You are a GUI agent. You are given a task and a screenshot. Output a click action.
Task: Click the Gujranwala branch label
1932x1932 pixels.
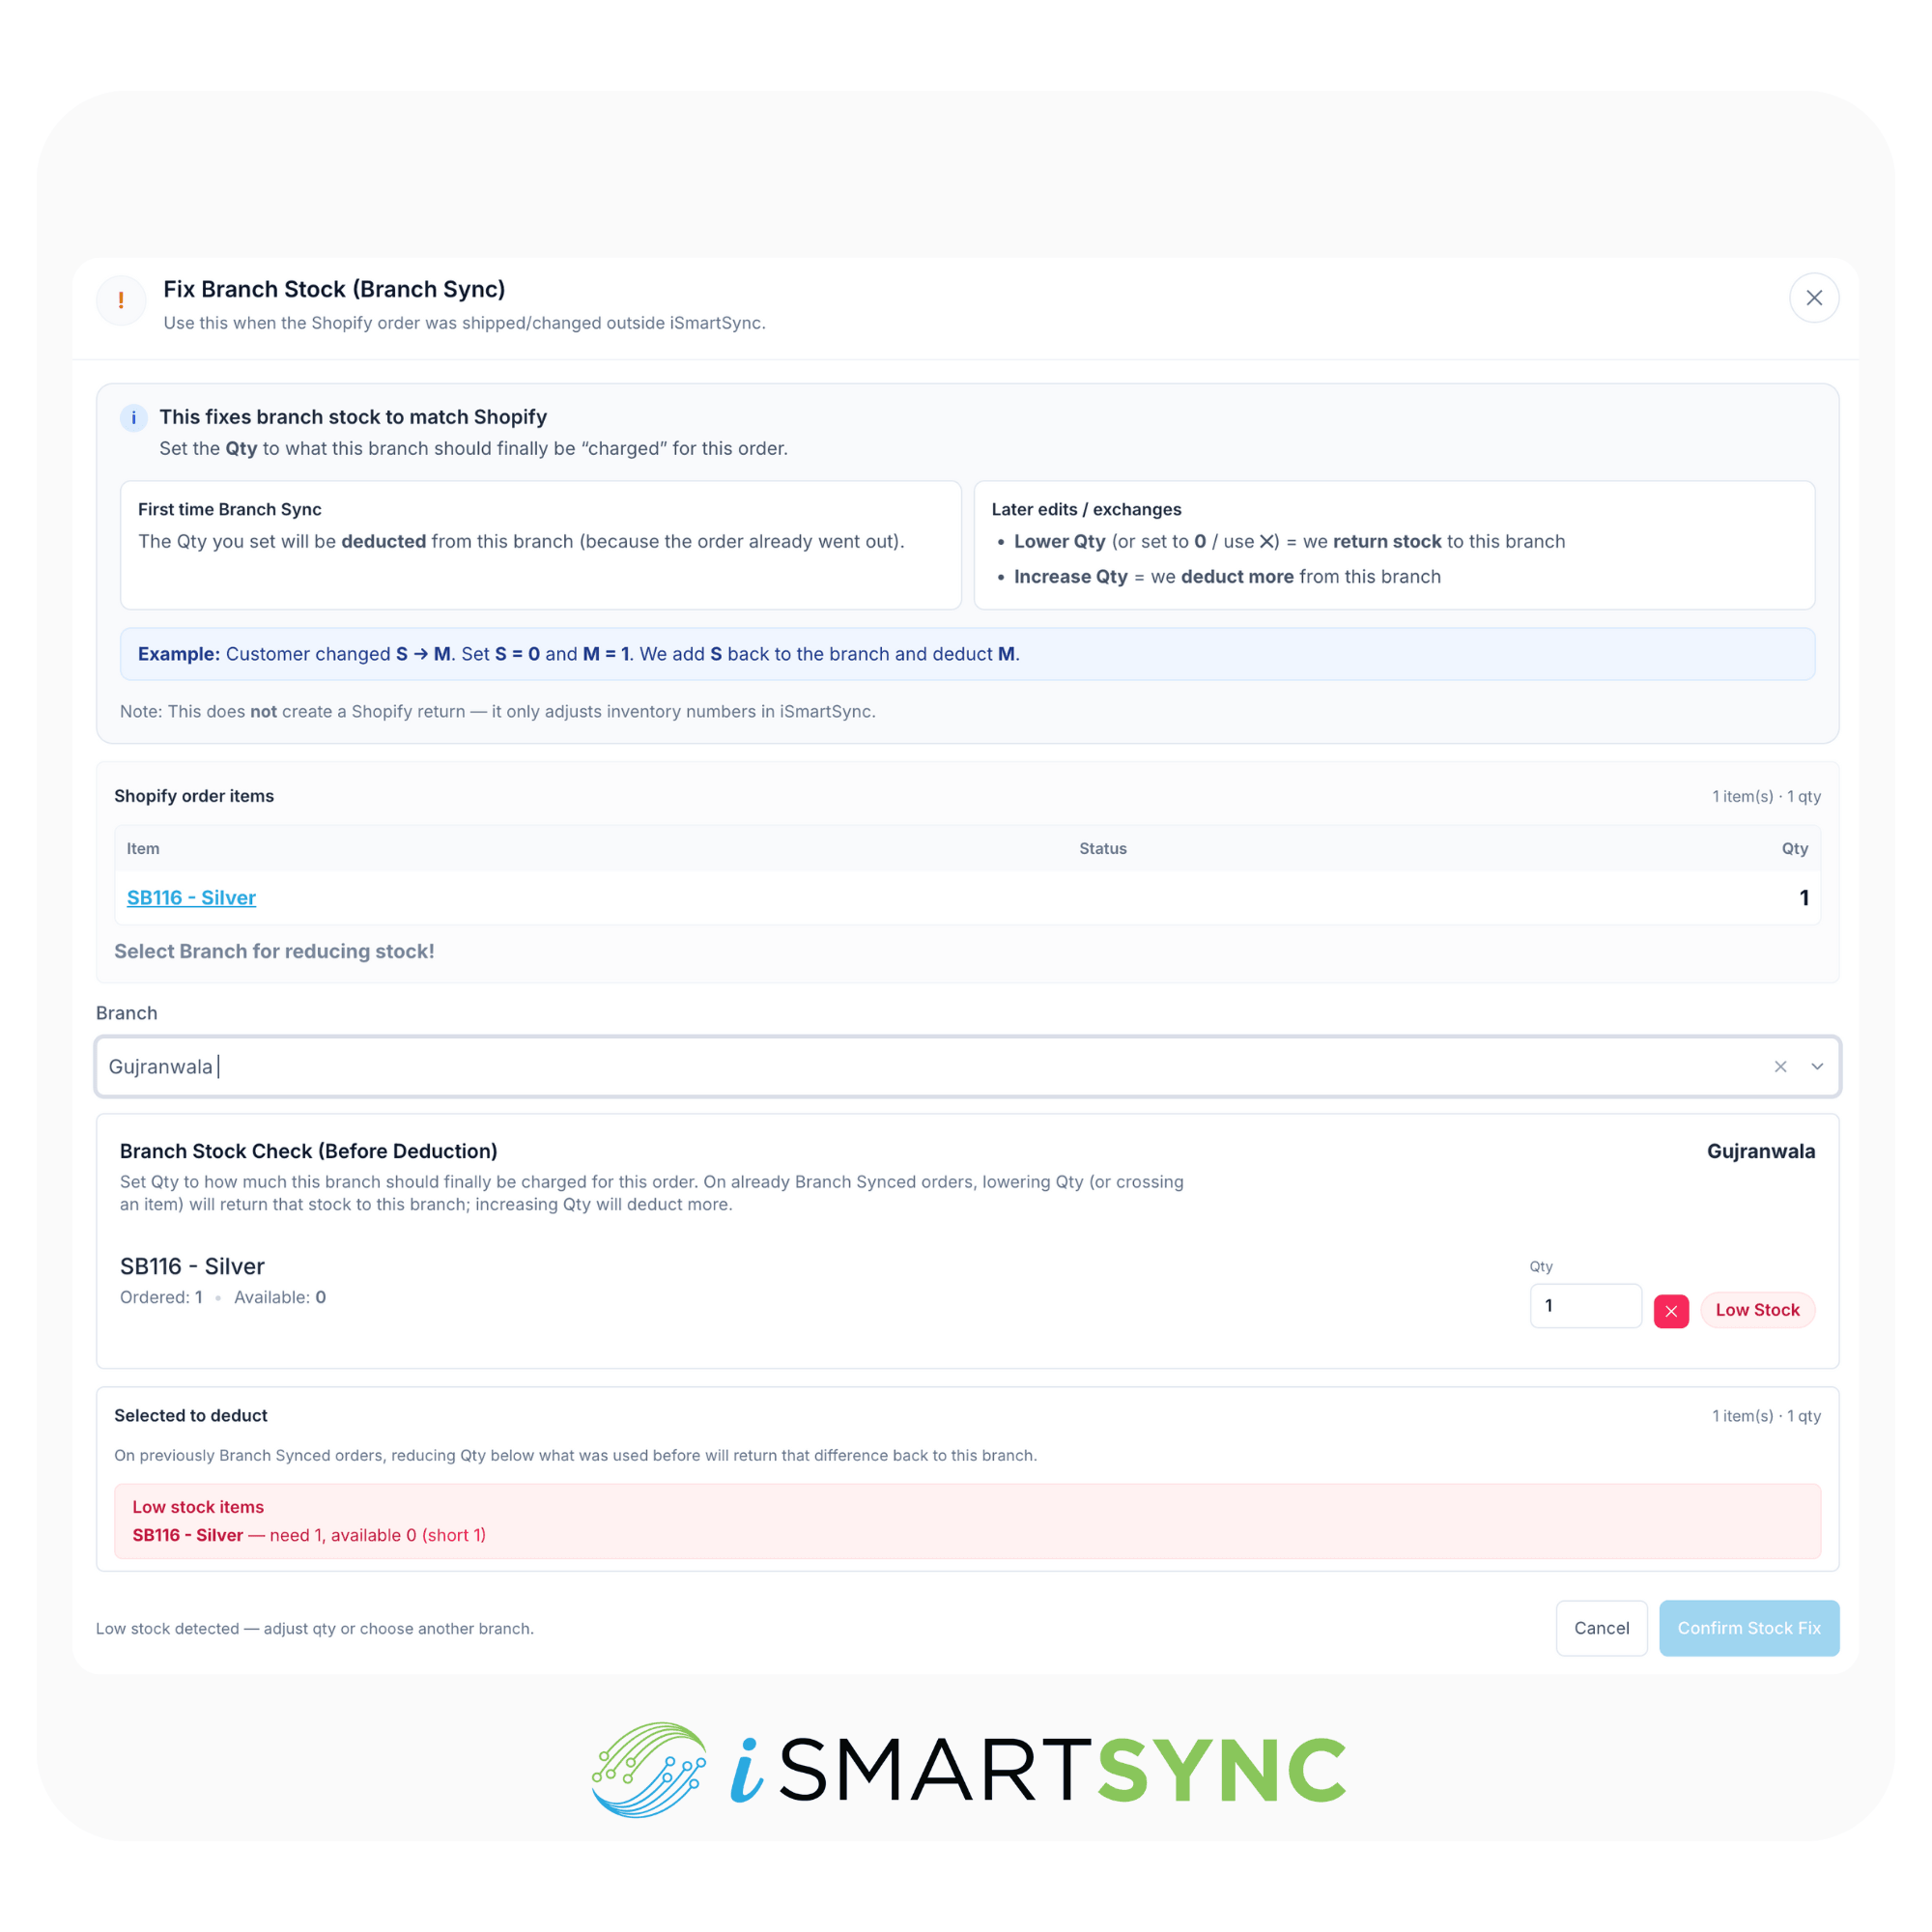(x=1762, y=1151)
